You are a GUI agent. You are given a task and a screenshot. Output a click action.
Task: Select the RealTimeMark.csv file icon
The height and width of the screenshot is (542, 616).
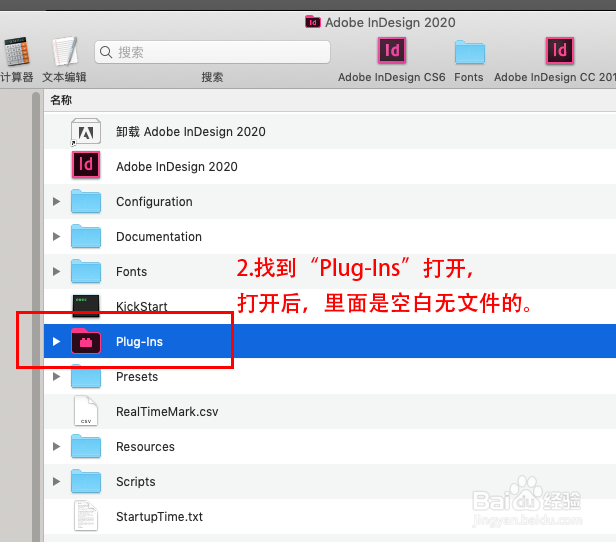[86, 411]
